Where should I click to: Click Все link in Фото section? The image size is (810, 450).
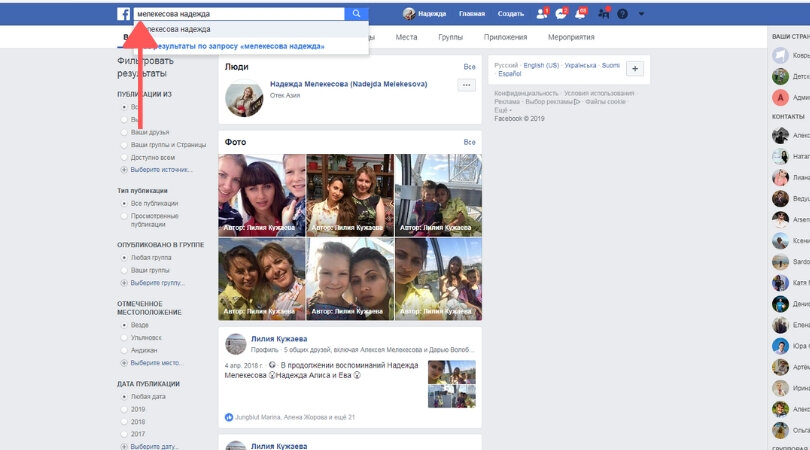point(470,142)
